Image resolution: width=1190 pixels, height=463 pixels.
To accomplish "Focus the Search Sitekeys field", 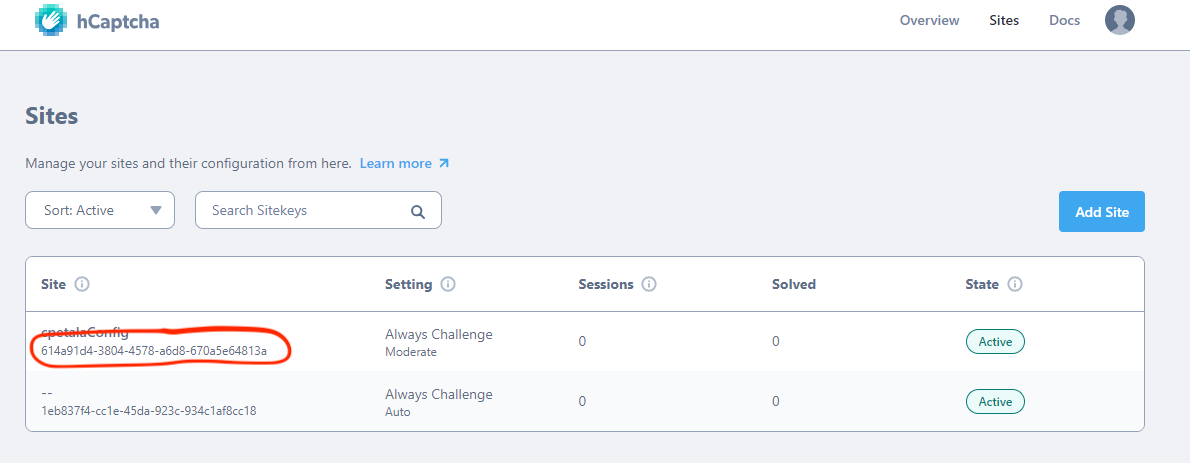I will point(318,210).
